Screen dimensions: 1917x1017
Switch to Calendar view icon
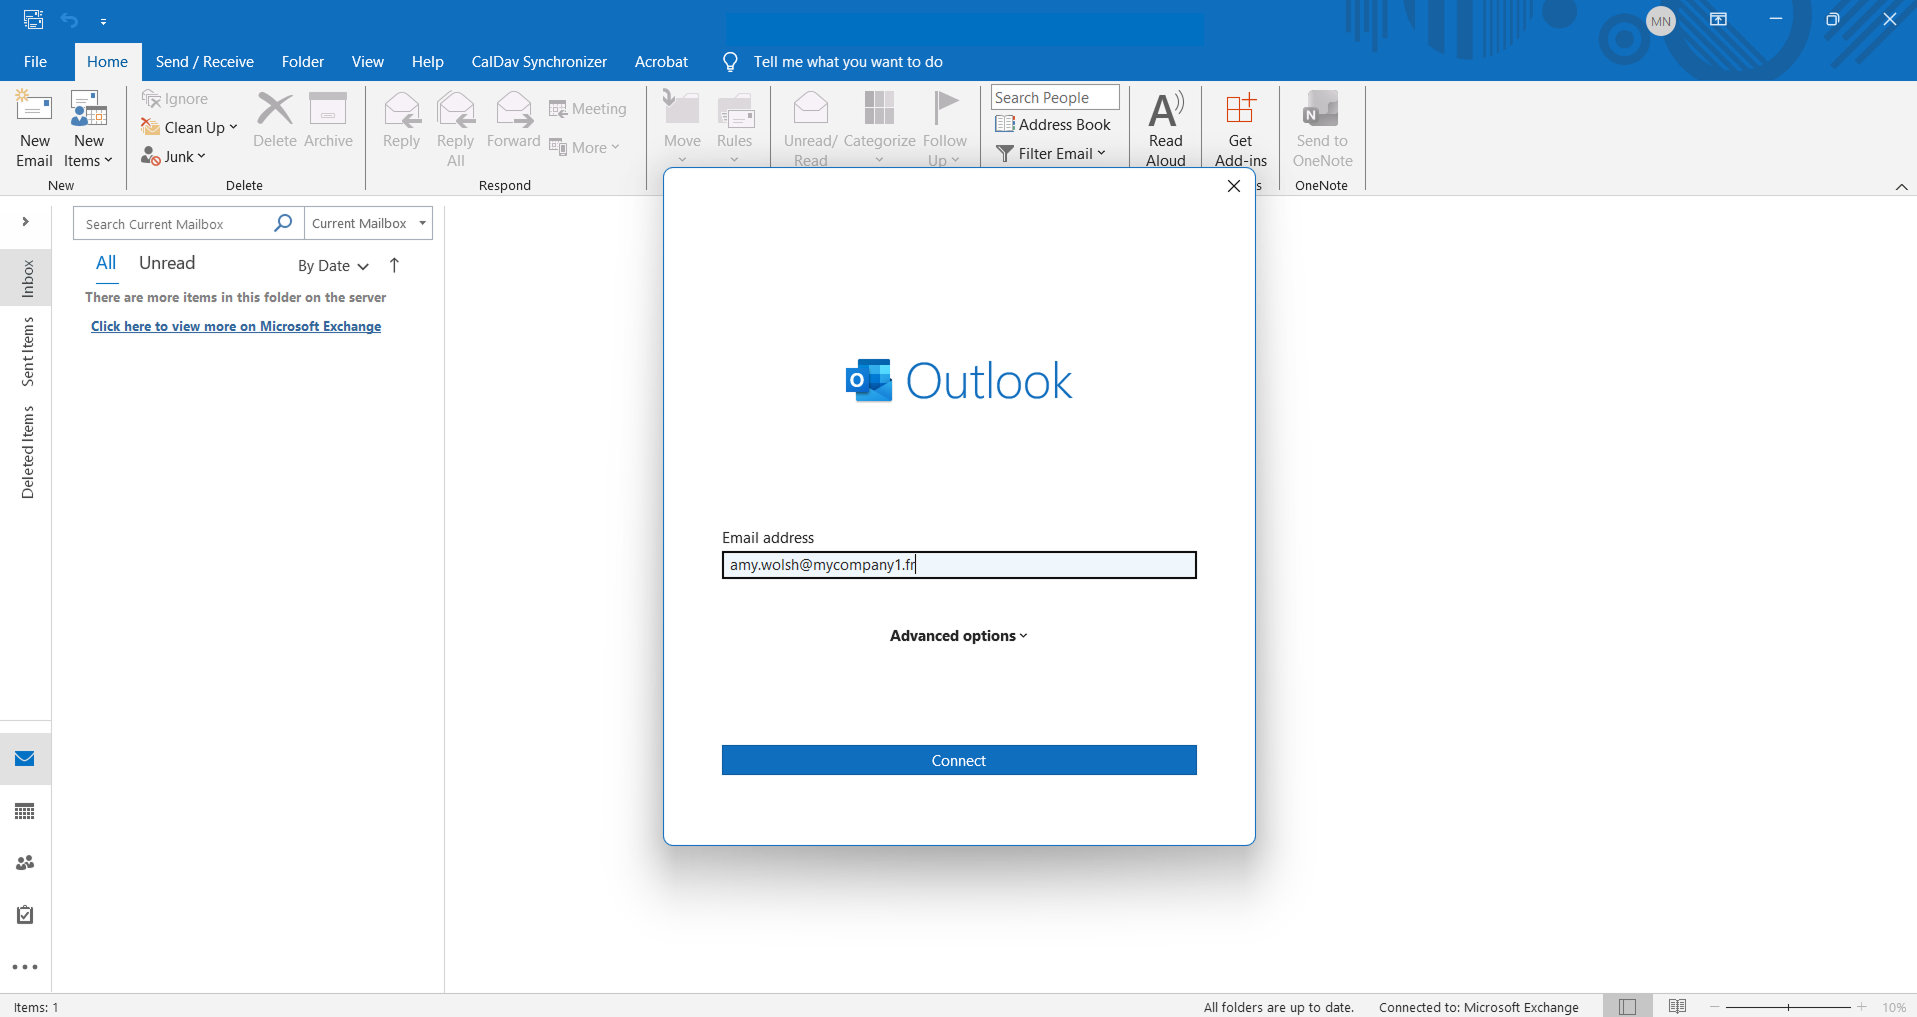(25, 811)
